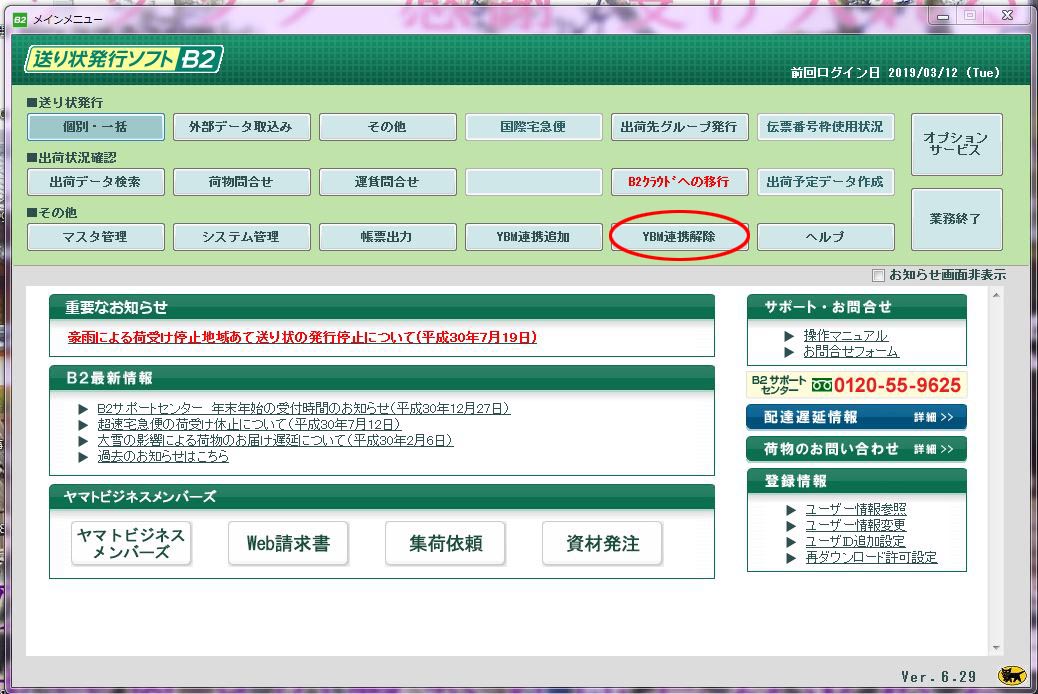The width and height of the screenshot is (1038, 694).
Task: Click YBM連携解除 button
Action: pyautogui.click(x=679, y=236)
